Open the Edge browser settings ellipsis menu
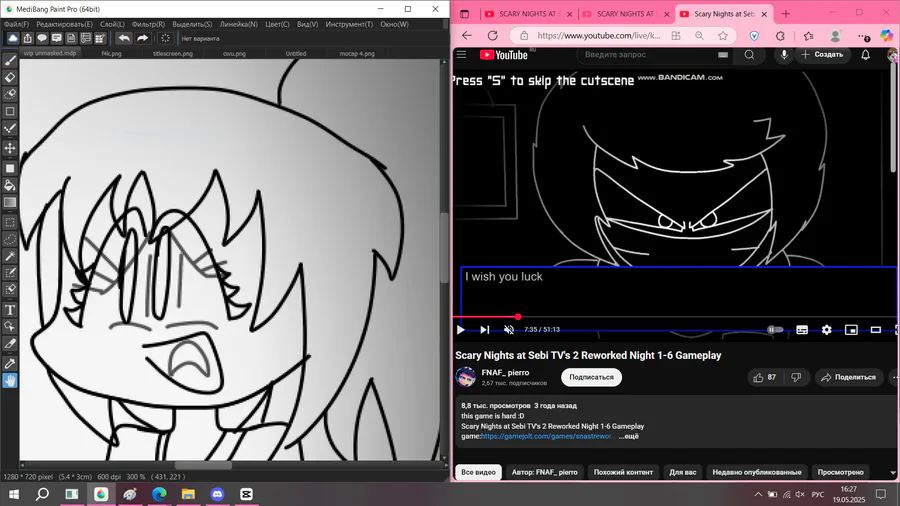Image resolution: width=900 pixels, height=506 pixels. tap(864, 36)
